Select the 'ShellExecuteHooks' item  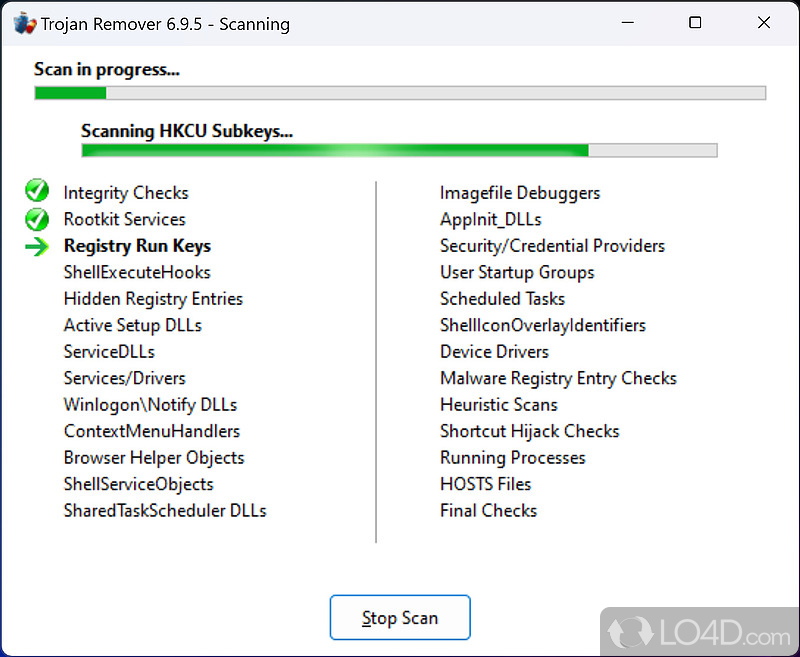pos(137,272)
